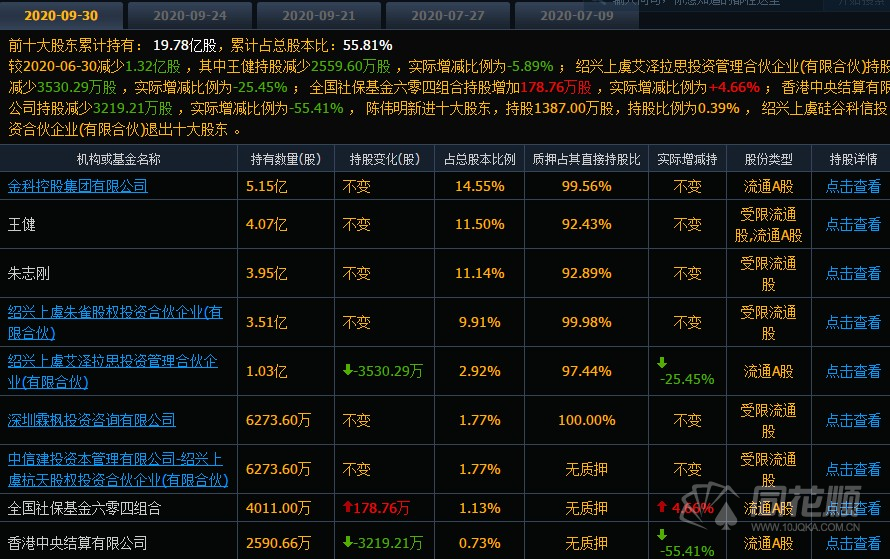Screen dimensions: 890x559
Task: Click the 100.00% pledge ratio
Action: click(586, 420)
